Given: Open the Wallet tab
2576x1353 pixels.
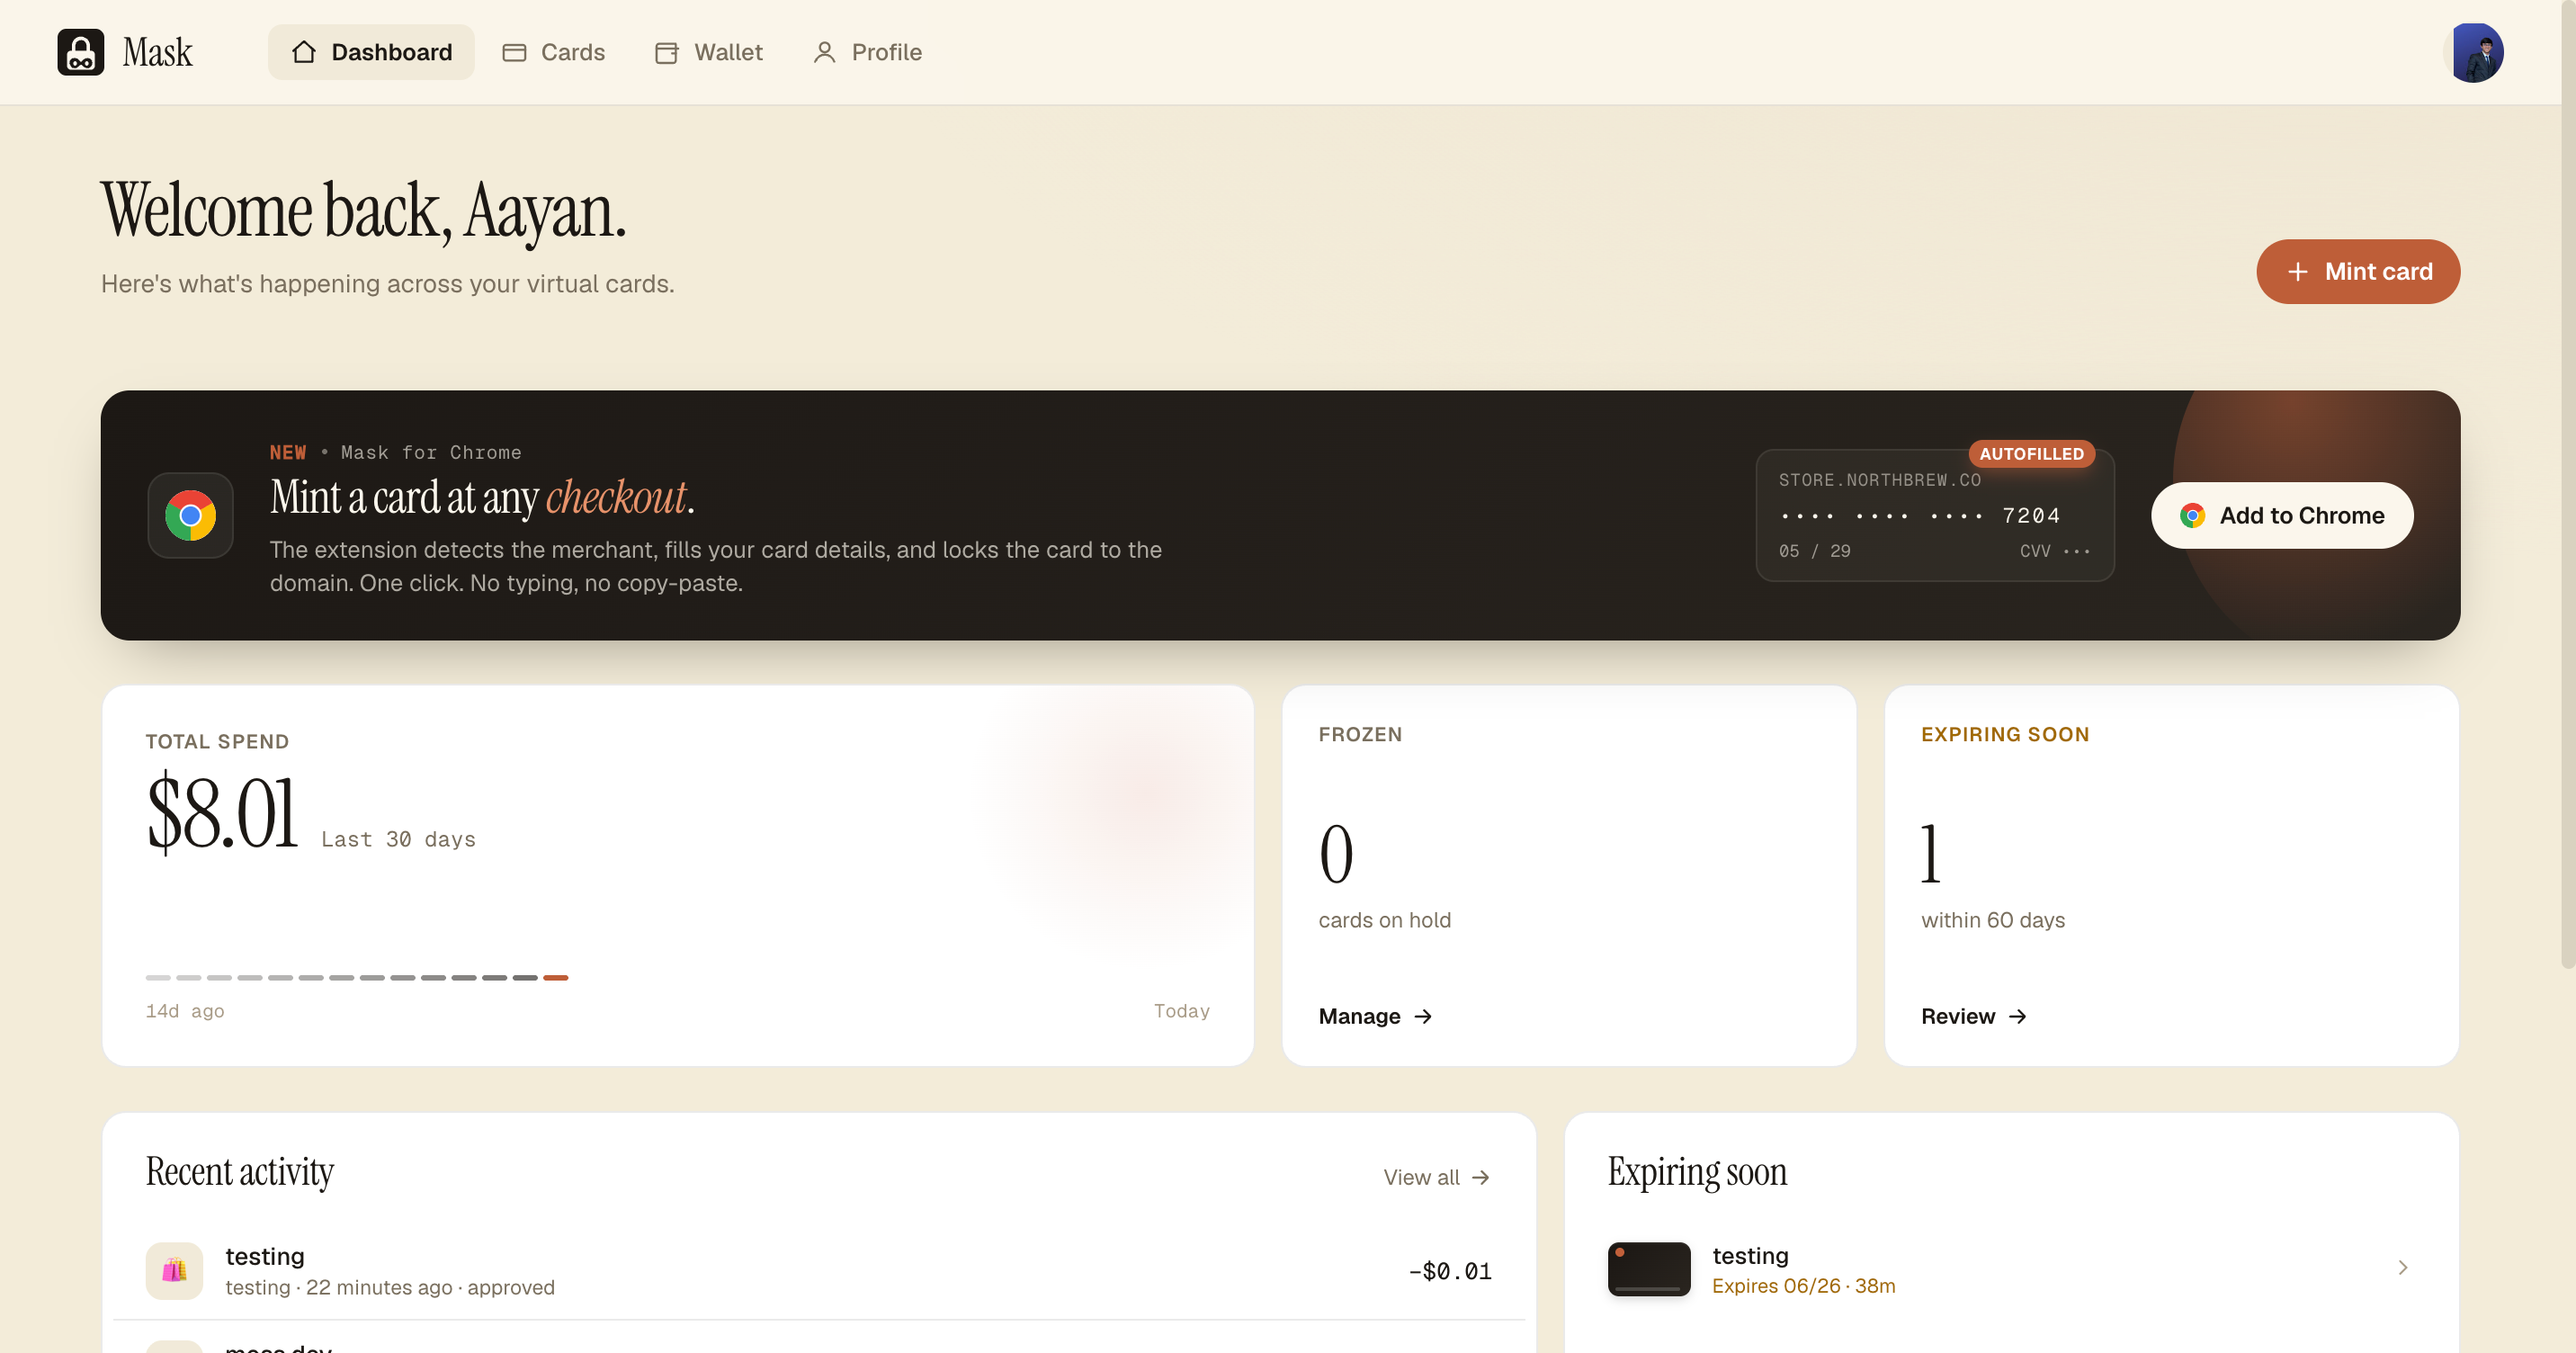Looking at the screenshot, I should point(708,52).
